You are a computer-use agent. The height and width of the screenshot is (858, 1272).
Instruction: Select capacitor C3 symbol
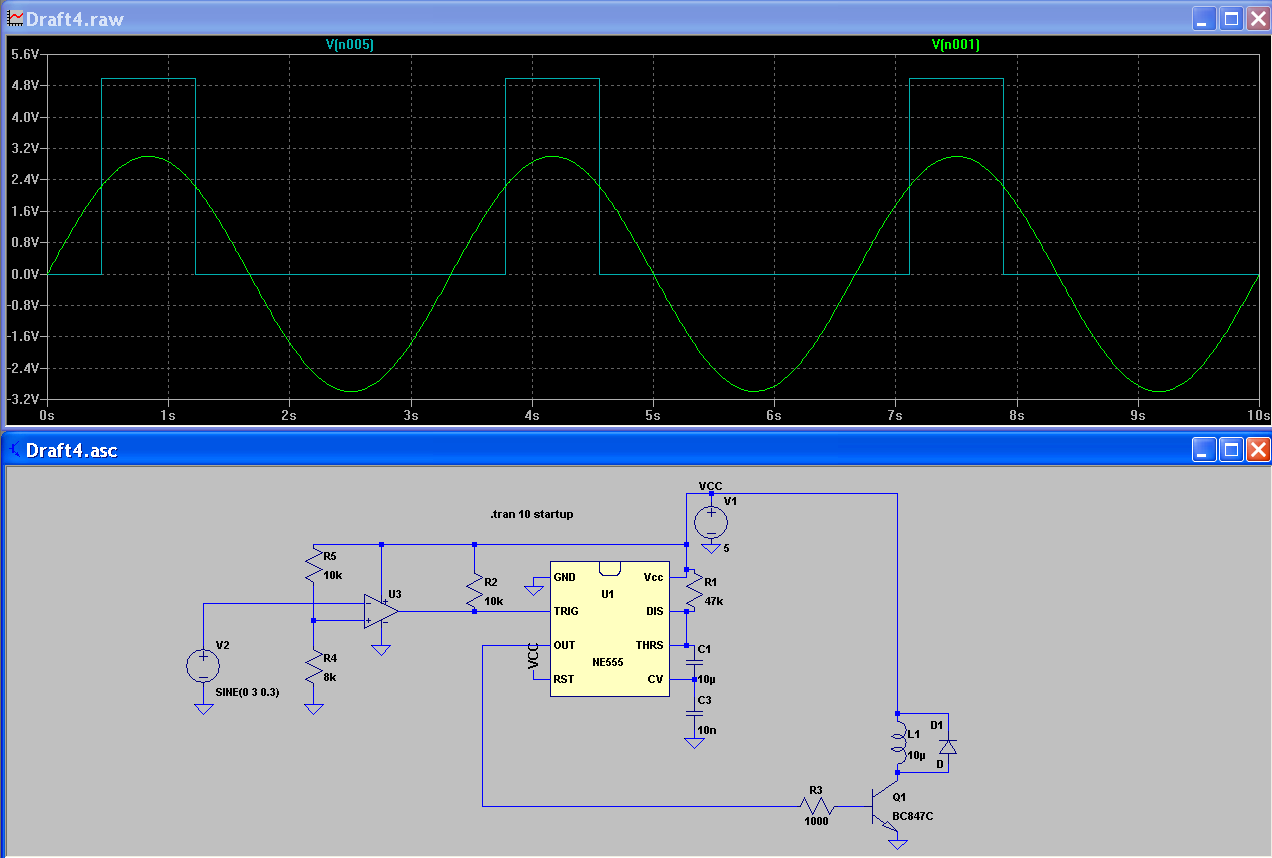tap(693, 712)
